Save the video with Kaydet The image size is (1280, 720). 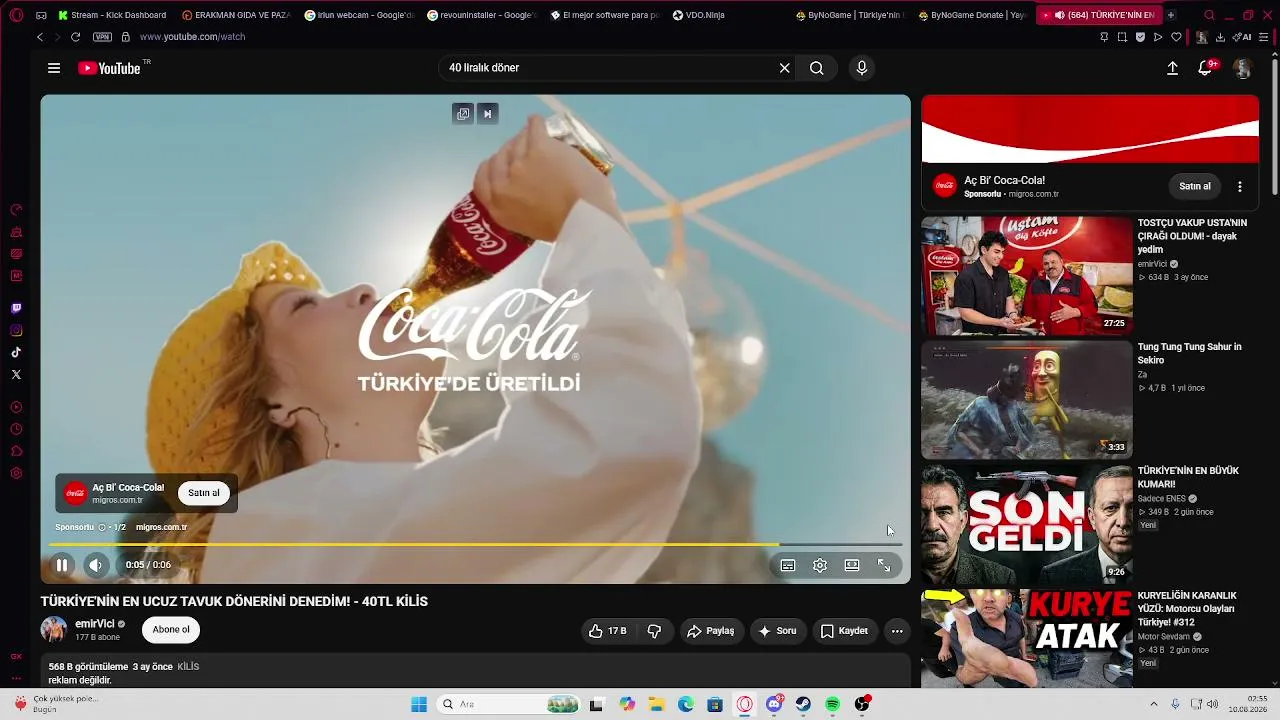pyautogui.click(x=845, y=631)
